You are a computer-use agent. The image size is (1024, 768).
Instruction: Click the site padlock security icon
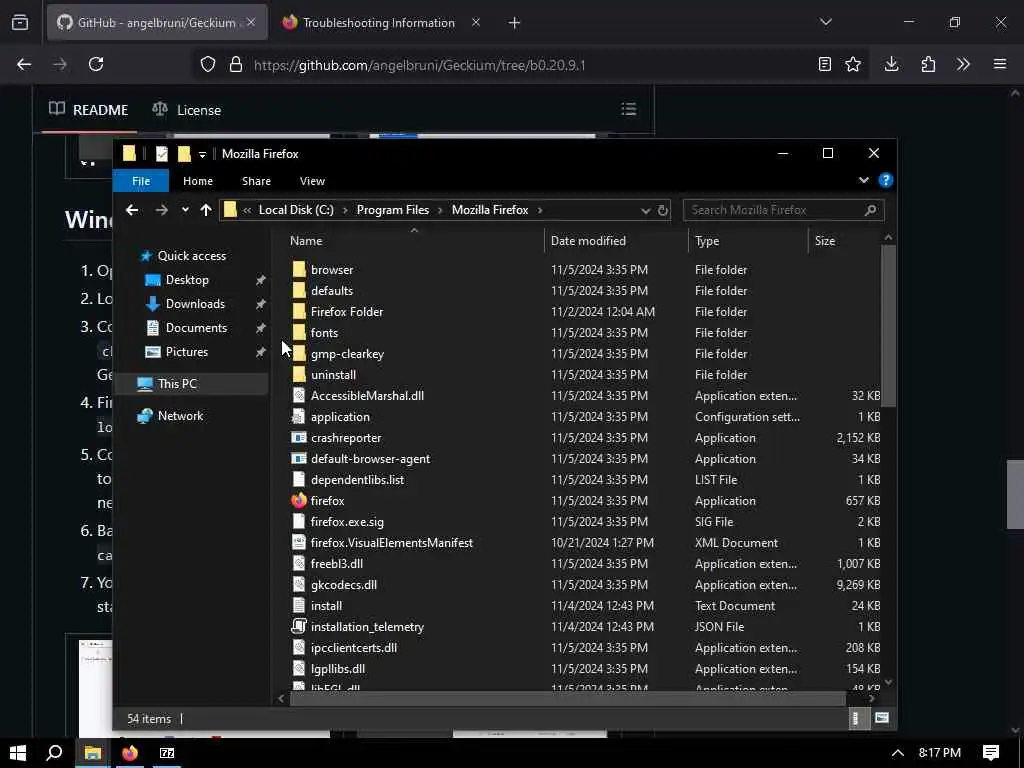point(236,64)
